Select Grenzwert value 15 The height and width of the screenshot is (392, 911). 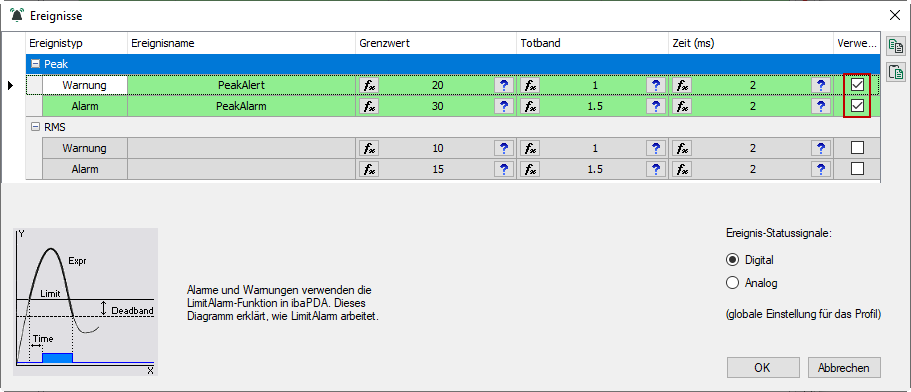pyautogui.click(x=437, y=169)
